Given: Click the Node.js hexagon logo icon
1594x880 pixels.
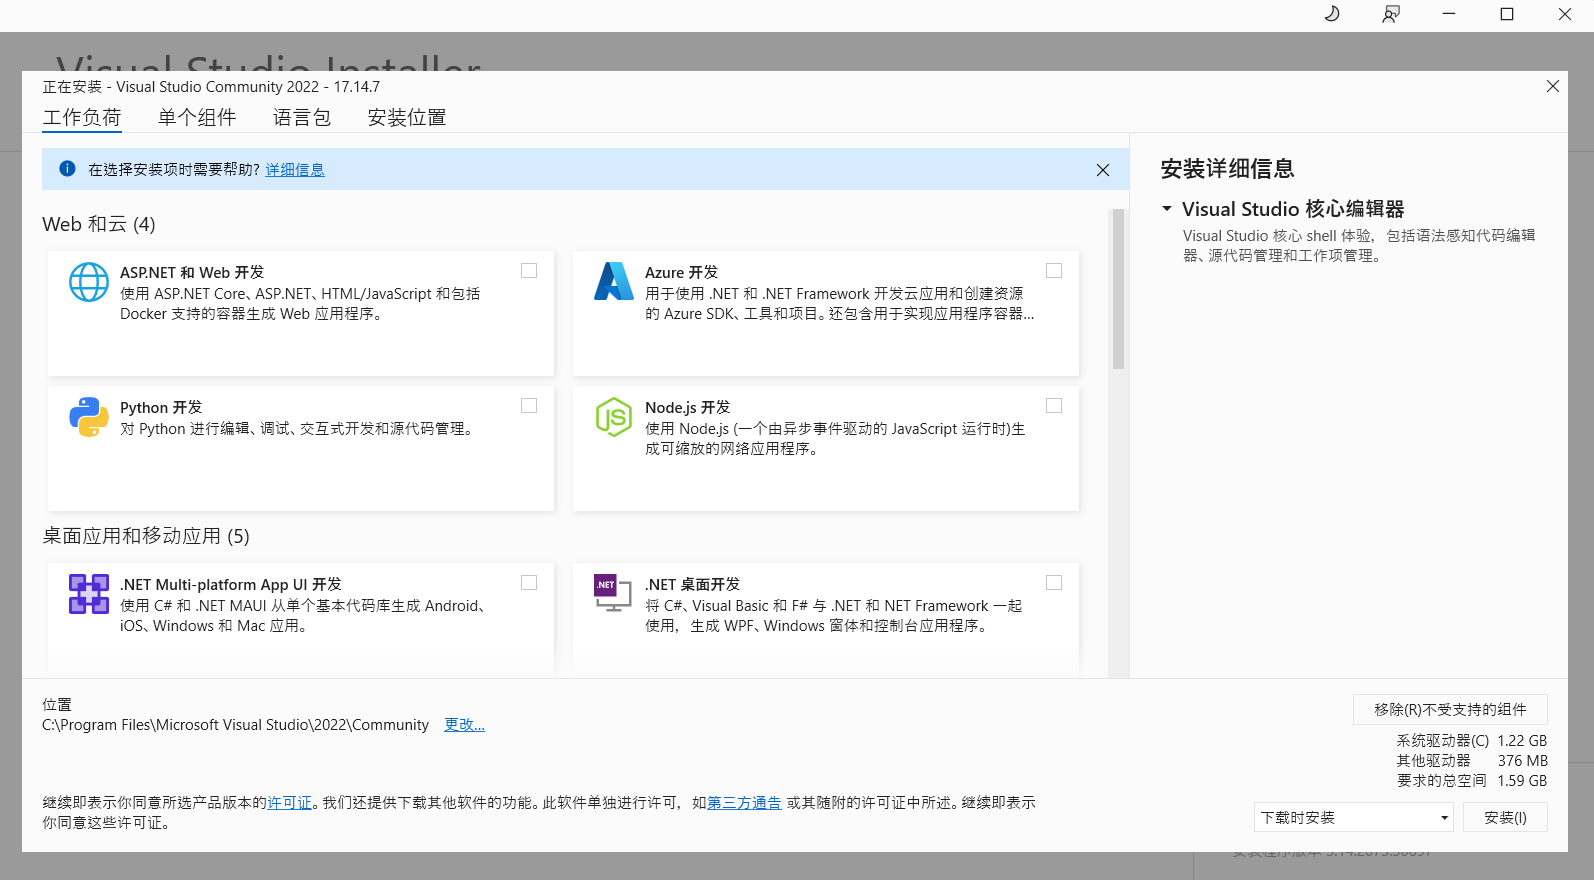Looking at the screenshot, I should 614,417.
